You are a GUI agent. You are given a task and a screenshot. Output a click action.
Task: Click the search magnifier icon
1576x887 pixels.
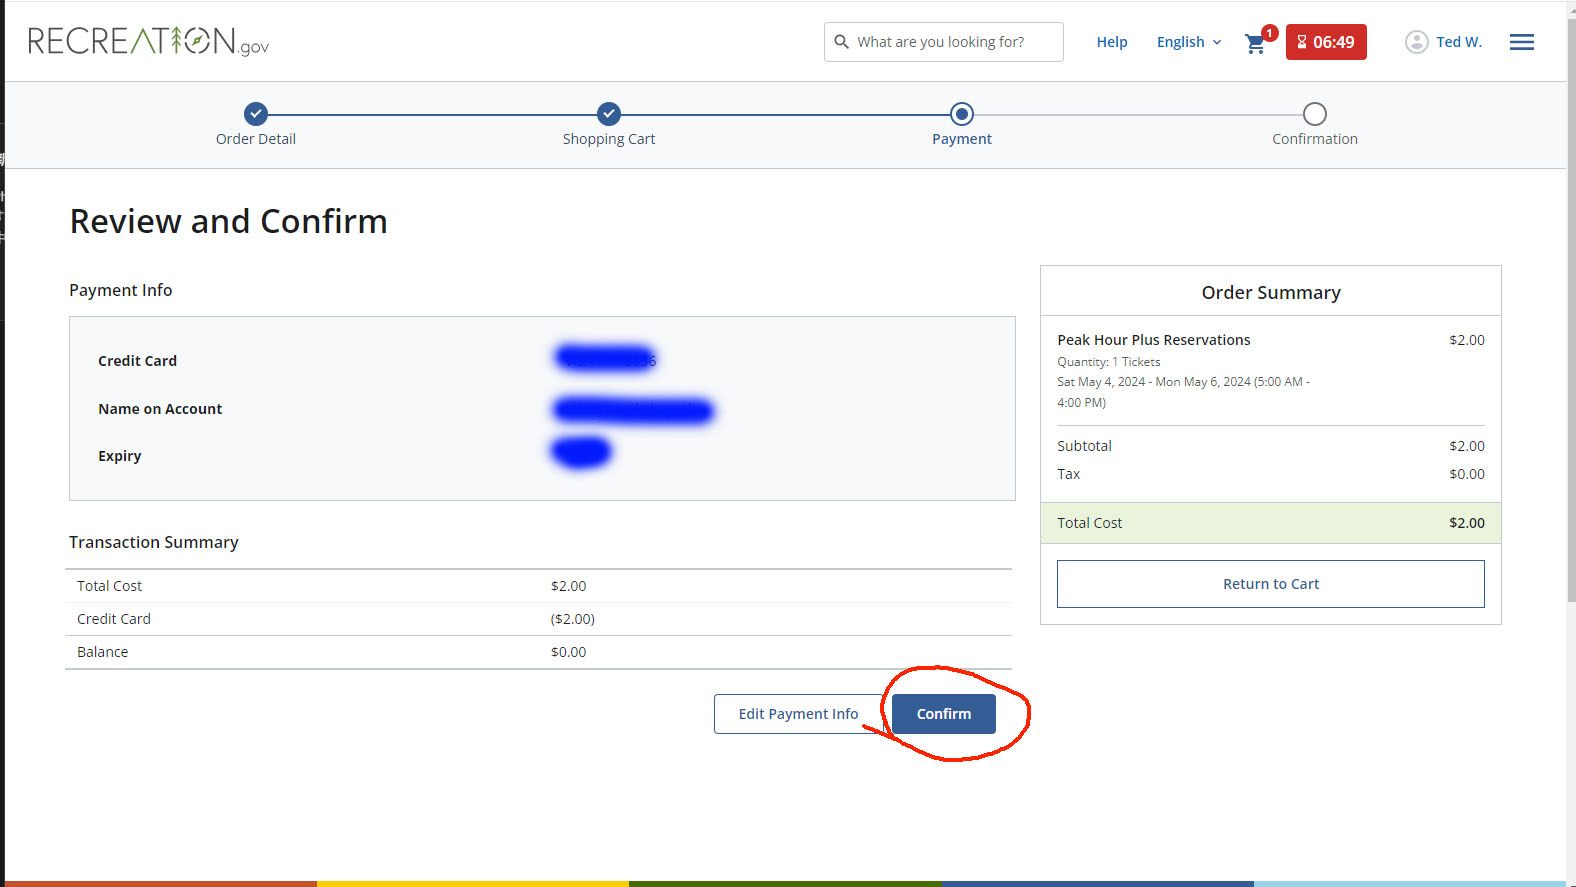[842, 42]
